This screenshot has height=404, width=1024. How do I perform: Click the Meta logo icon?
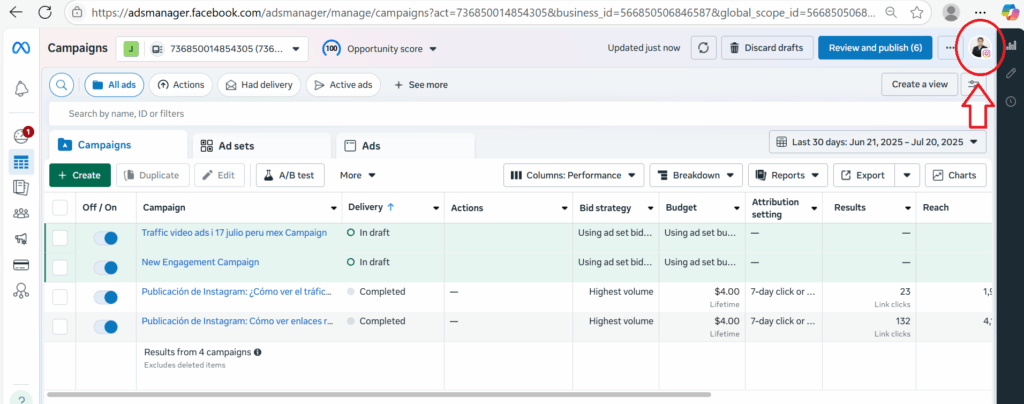[x=21, y=48]
